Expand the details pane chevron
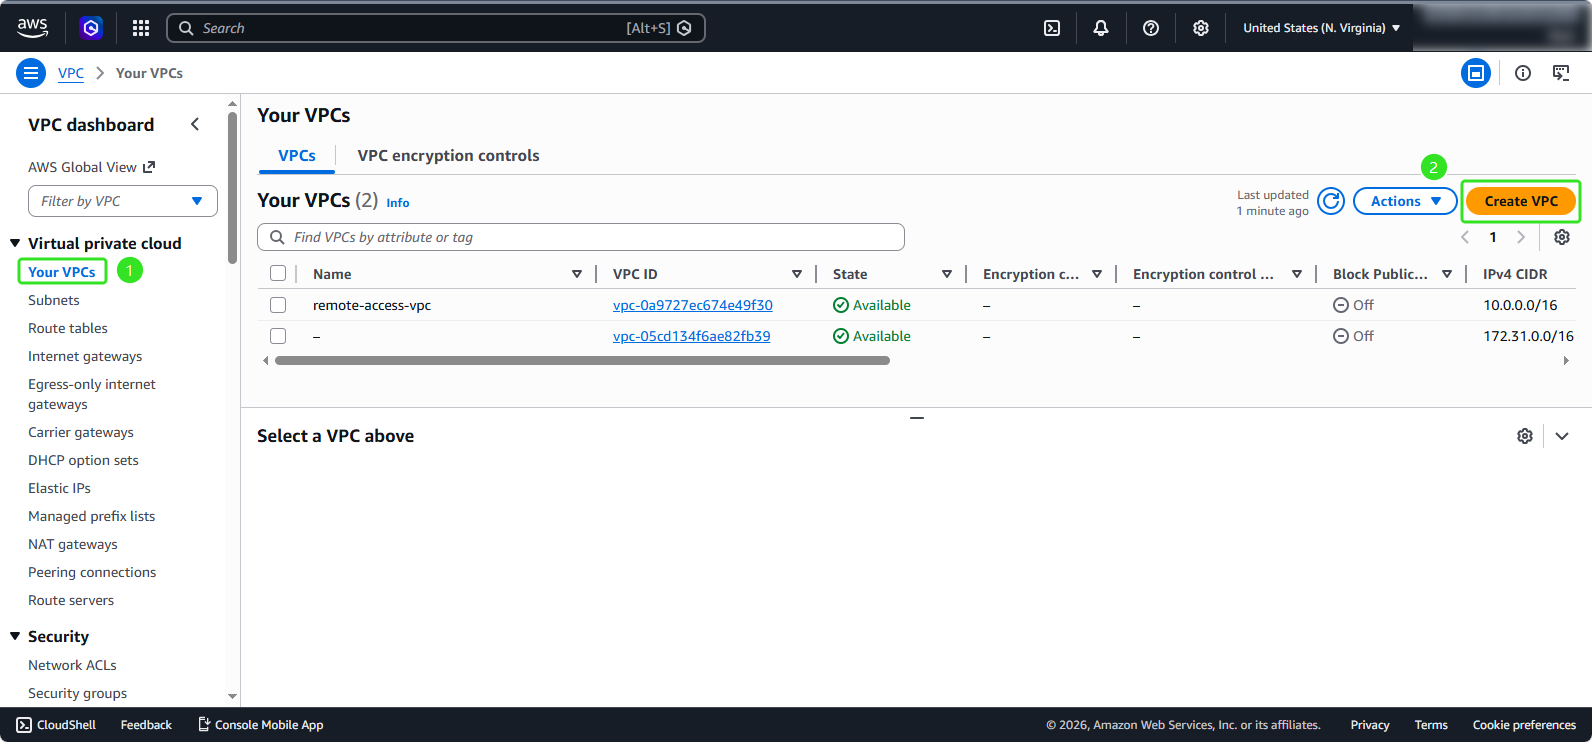 tap(1562, 436)
